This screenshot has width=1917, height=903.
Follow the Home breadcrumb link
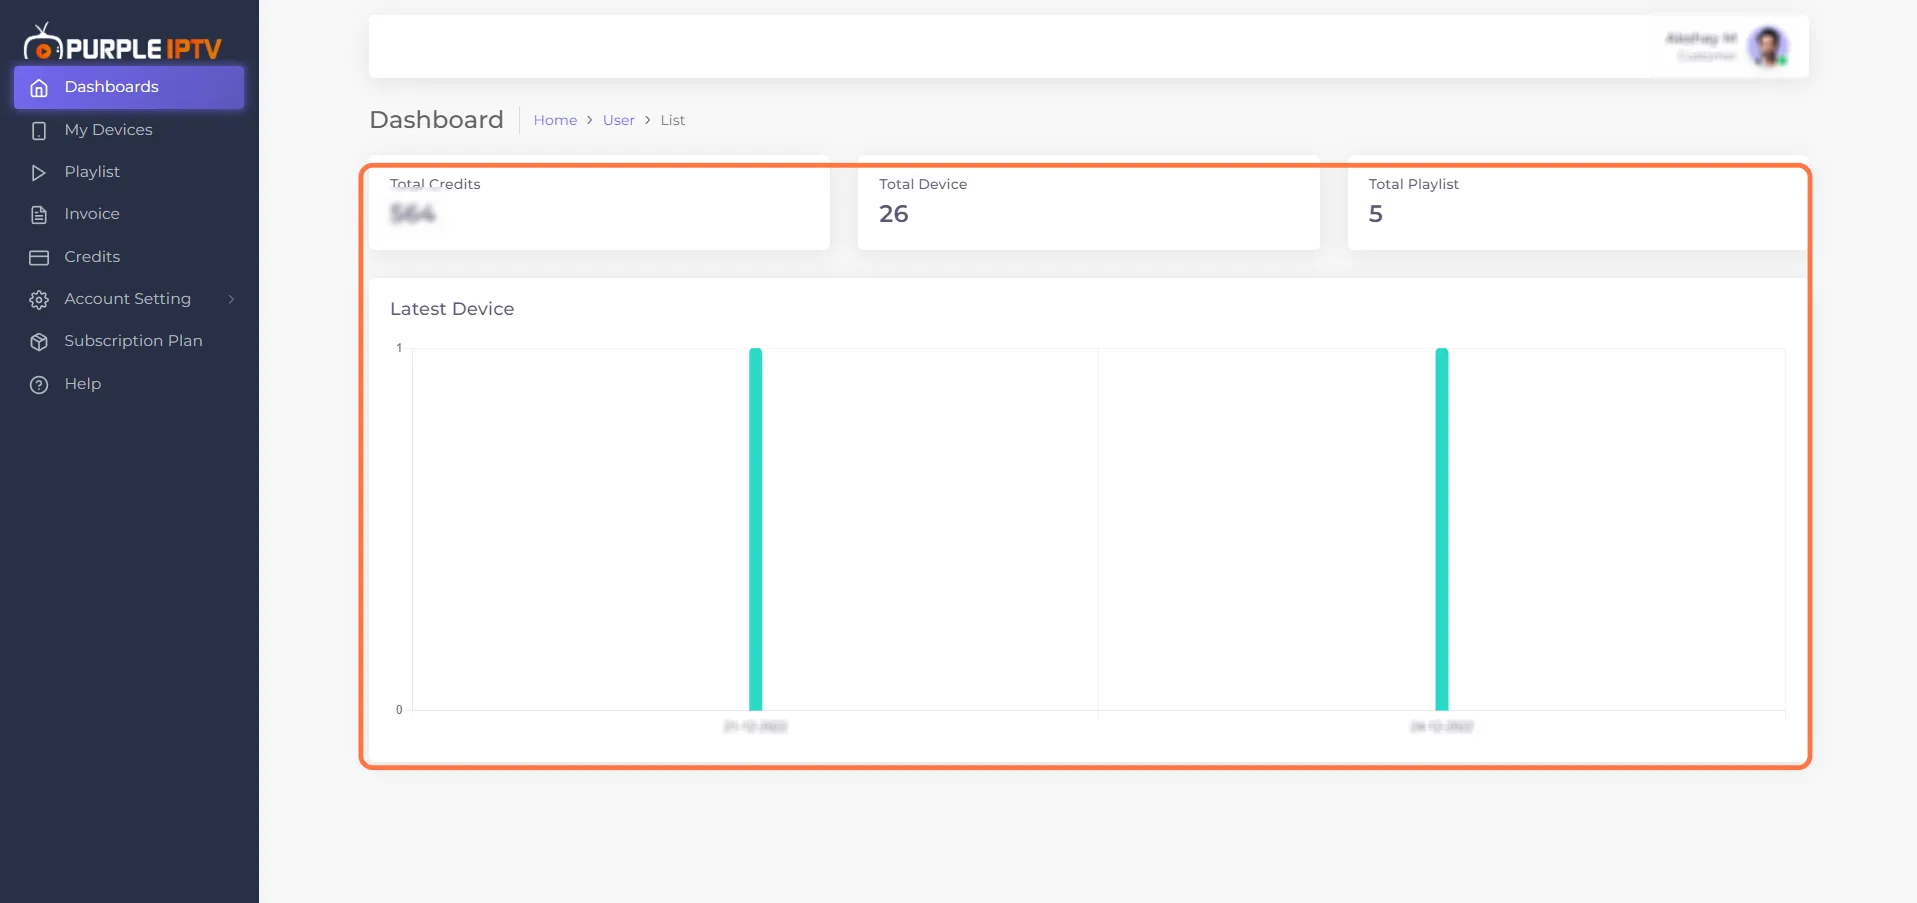[555, 120]
